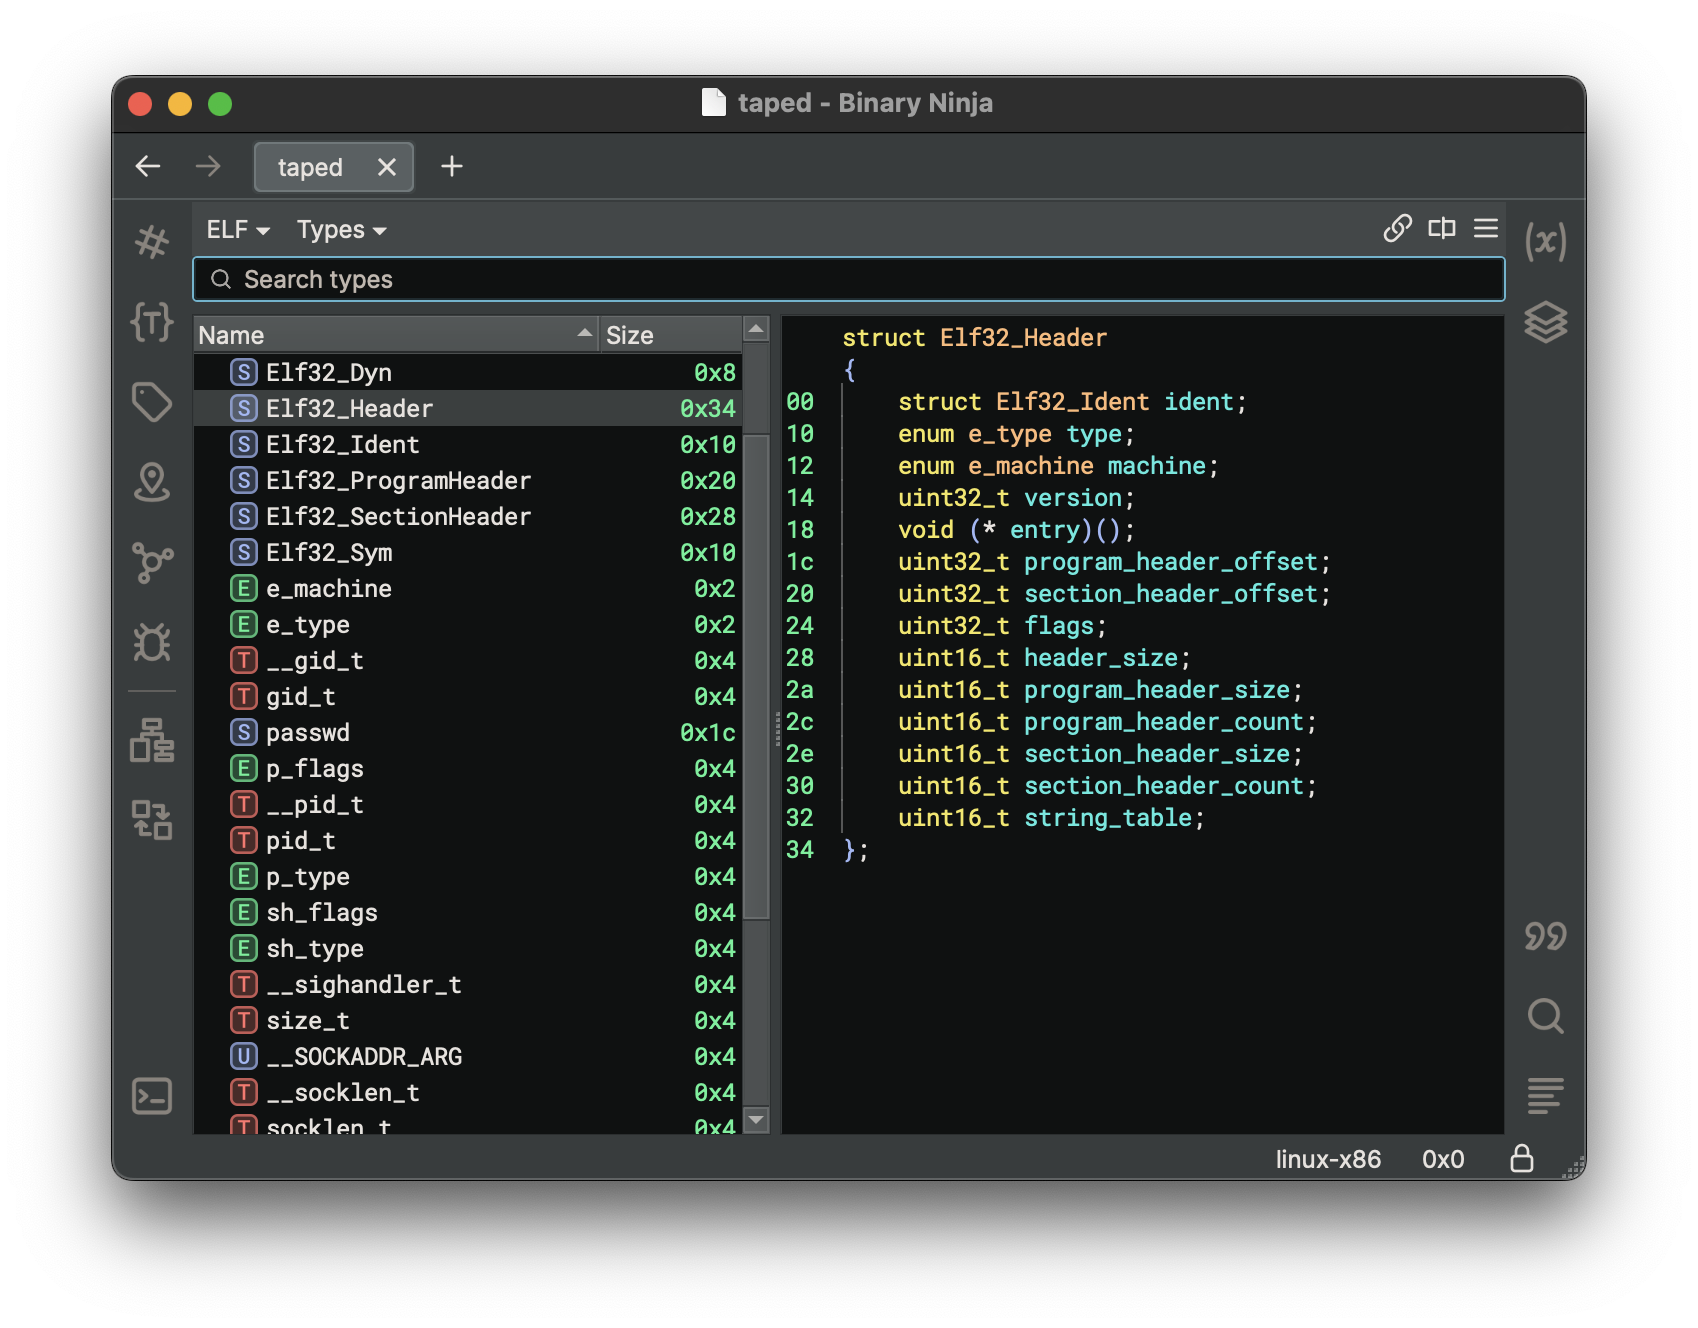This screenshot has height=1328, width=1698.
Task: Open the Cross References panel
Action: (152, 562)
